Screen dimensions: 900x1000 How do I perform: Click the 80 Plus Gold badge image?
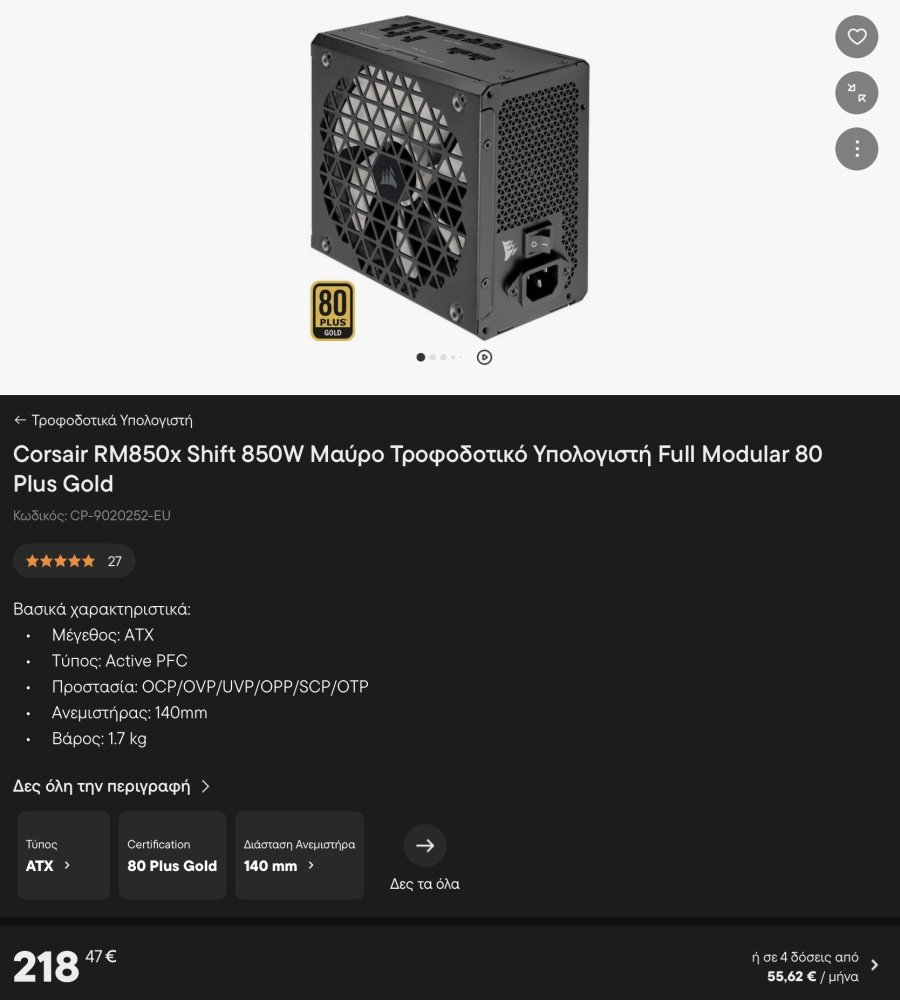click(x=332, y=311)
